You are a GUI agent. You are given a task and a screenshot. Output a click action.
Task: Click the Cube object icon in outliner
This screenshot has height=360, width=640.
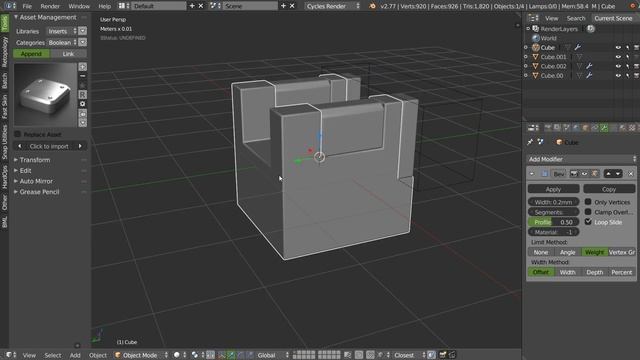tap(536, 47)
